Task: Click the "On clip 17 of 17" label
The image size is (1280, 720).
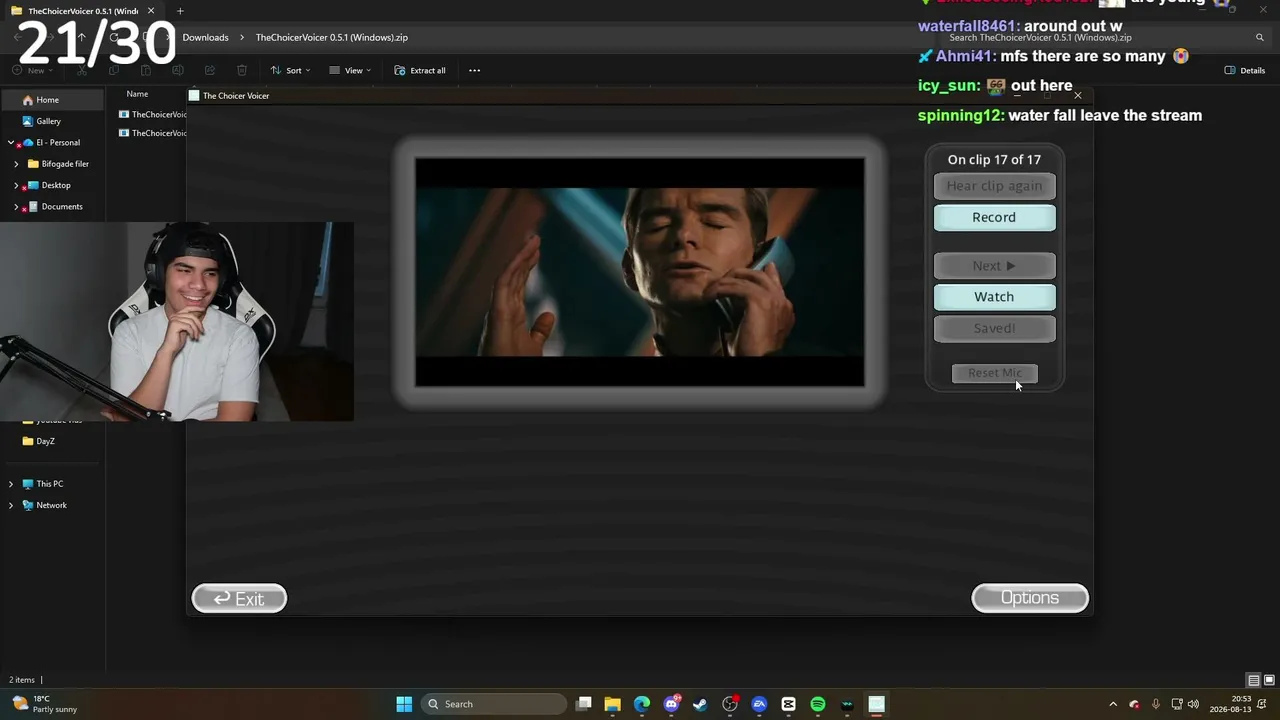Action: (x=994, y=159)
